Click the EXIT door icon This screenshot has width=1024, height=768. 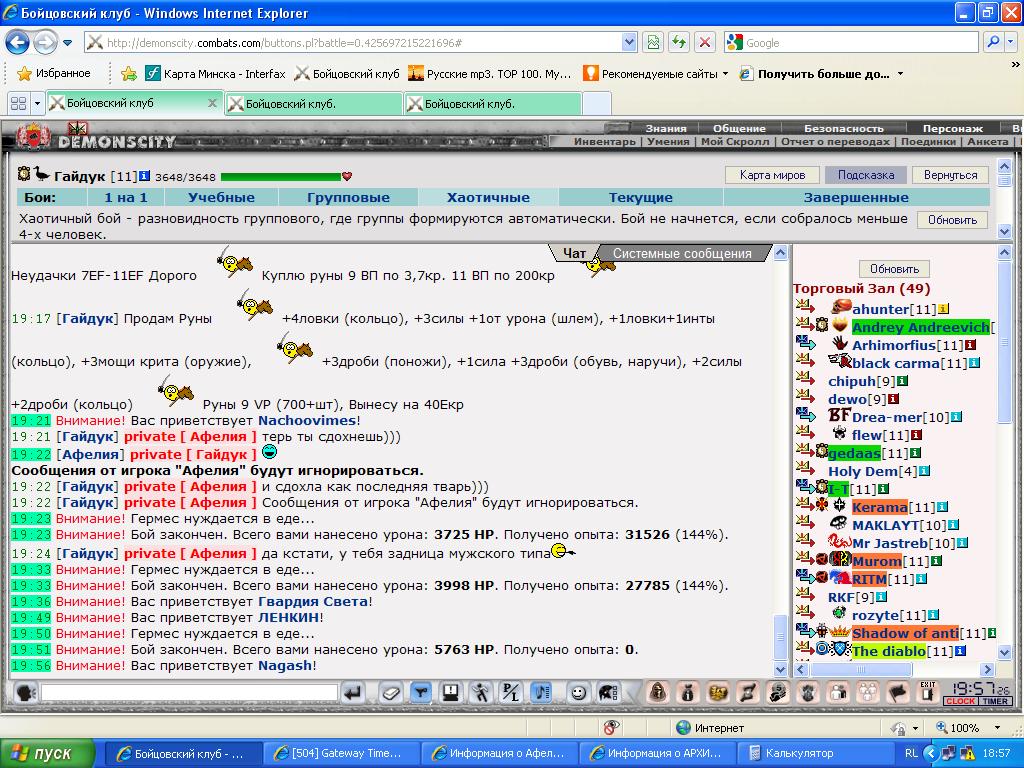pos(928,692)
